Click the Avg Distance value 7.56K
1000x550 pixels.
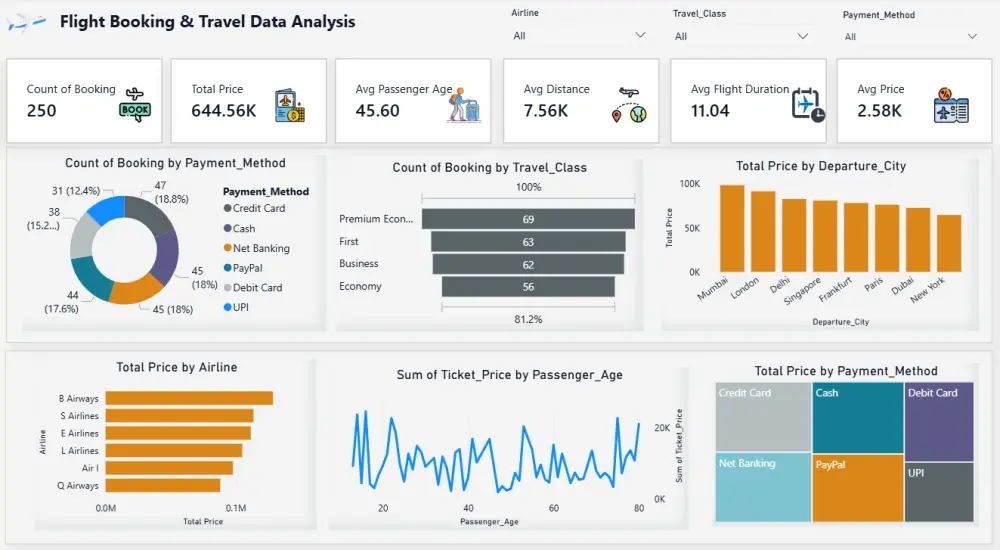pyautogui.click(x=546, y=110)
